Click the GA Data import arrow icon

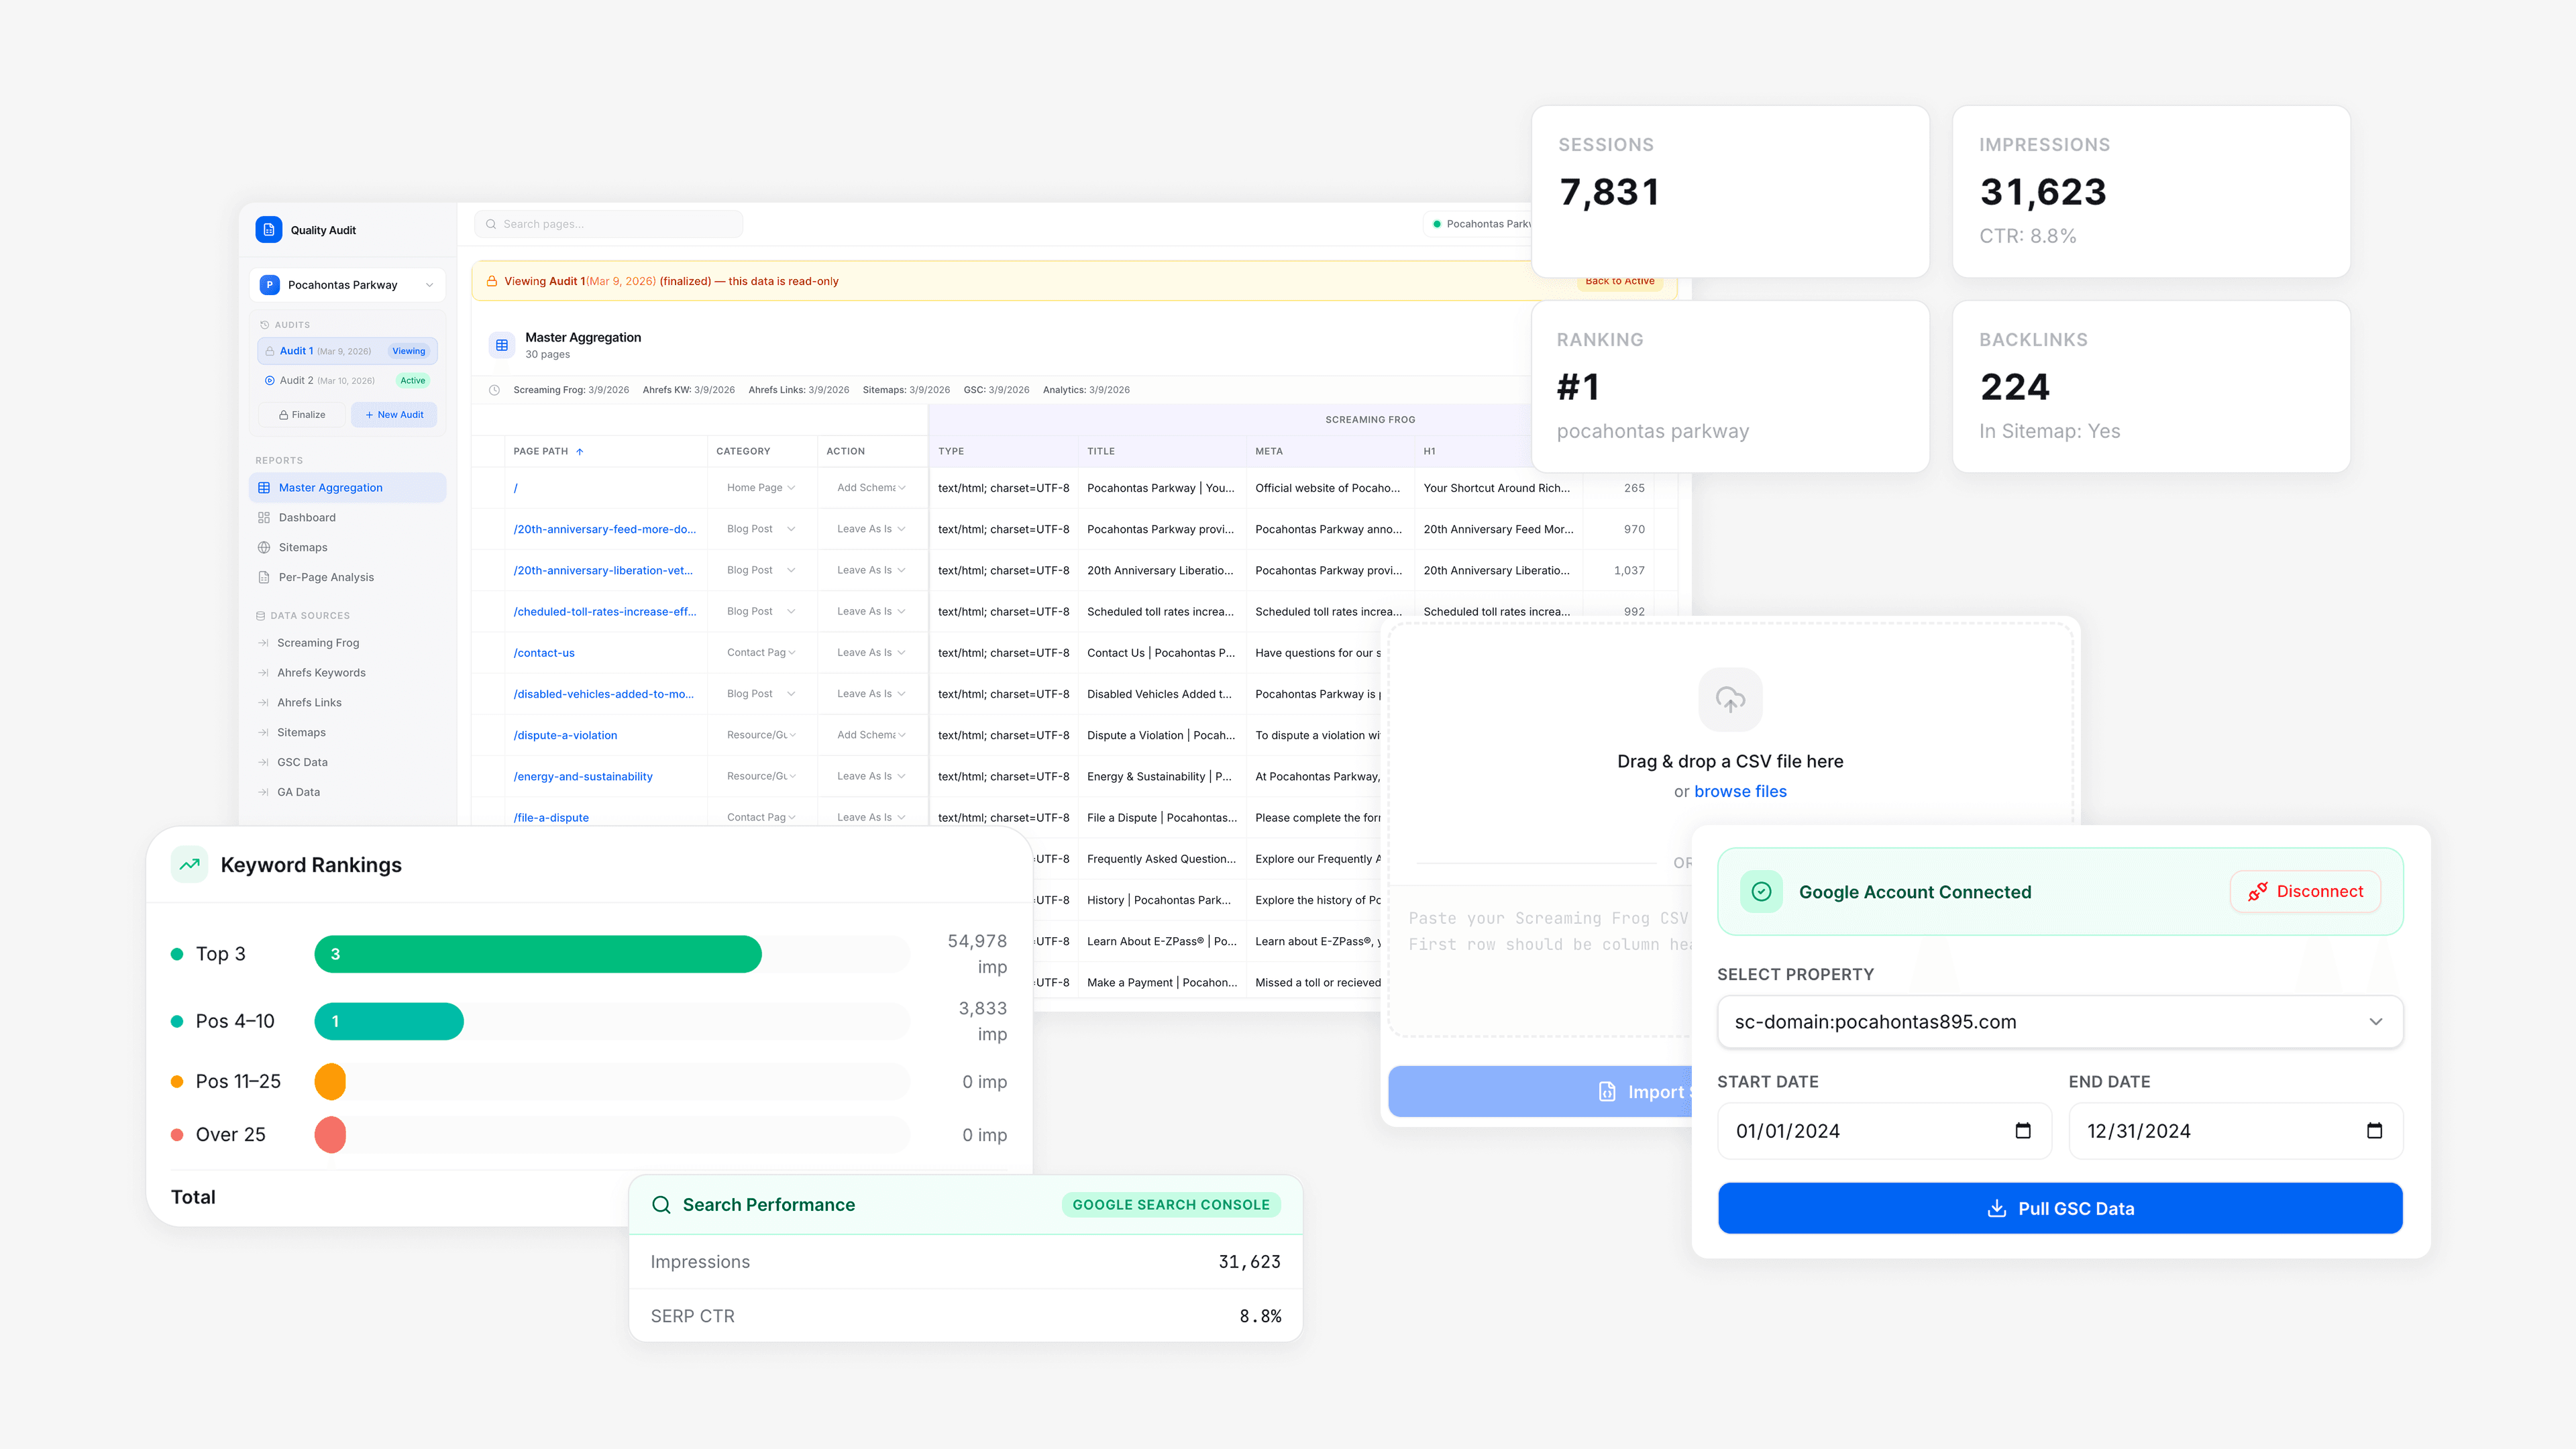[x=263, y=792]
